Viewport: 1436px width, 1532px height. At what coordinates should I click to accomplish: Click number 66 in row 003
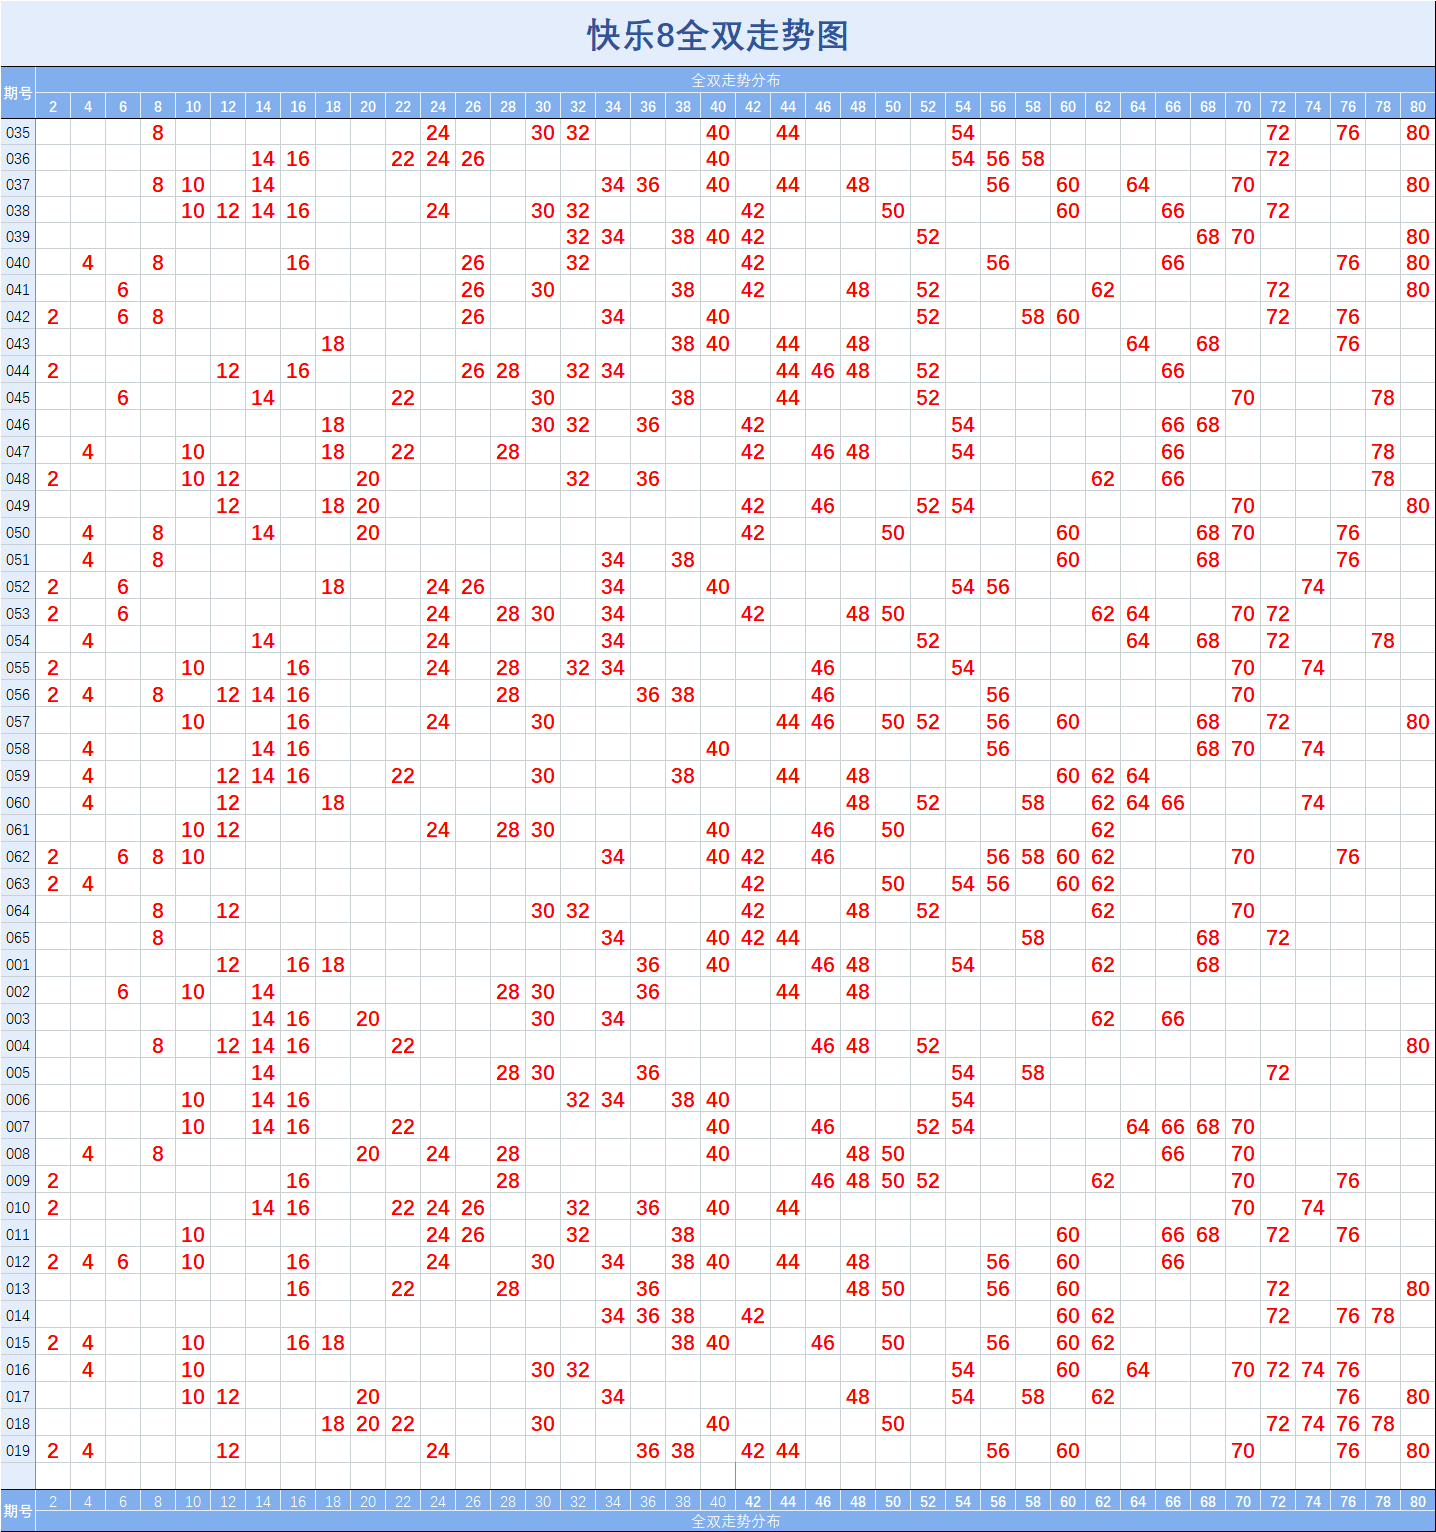(1173, 1018)
